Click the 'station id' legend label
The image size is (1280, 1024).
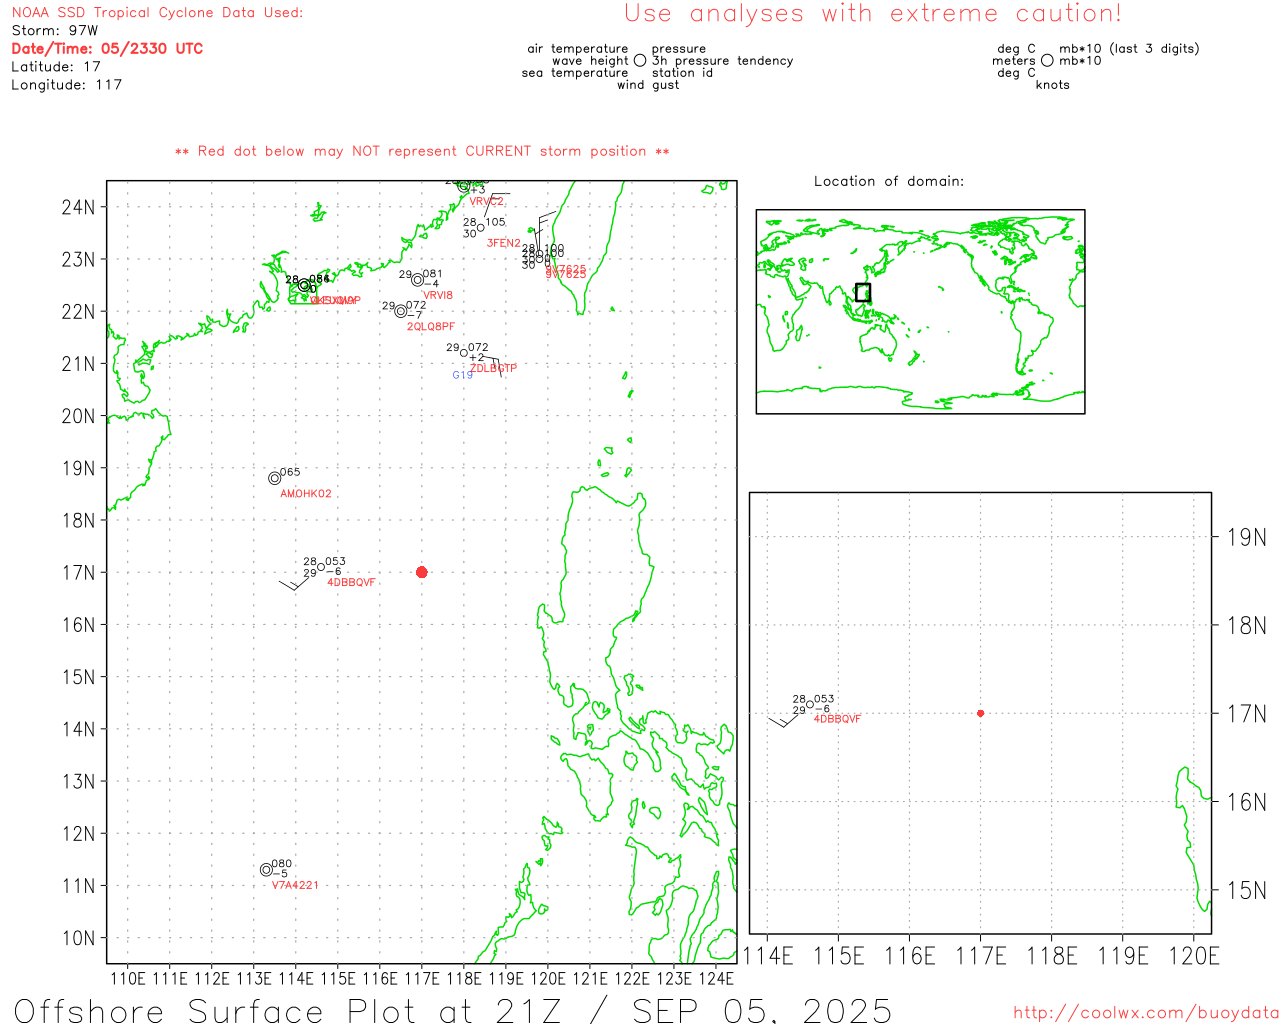coord(682,73)
